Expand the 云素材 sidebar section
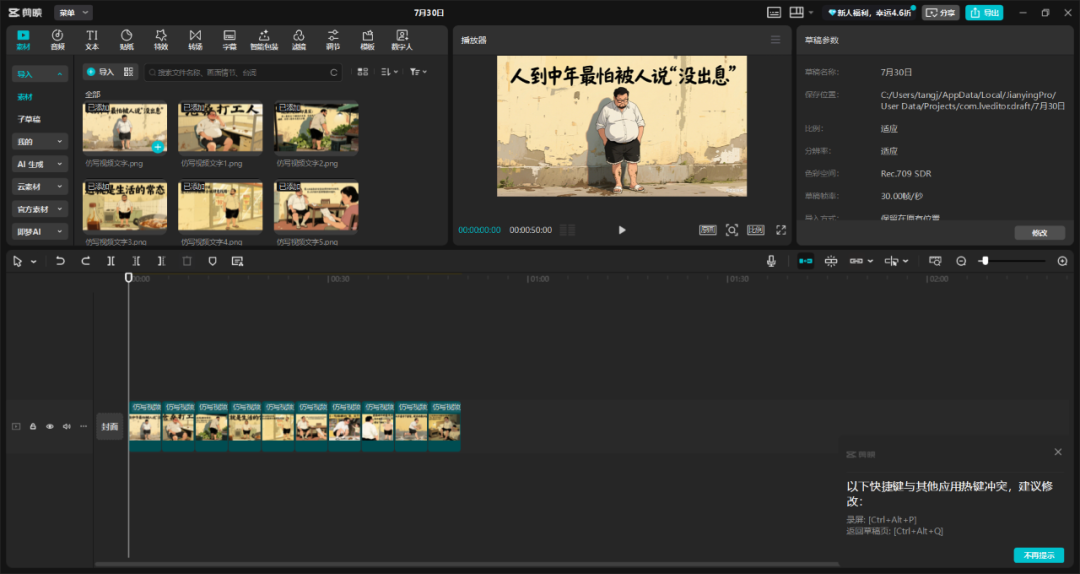This screenshot has width=1080, height=574. [x=40, y=187]
